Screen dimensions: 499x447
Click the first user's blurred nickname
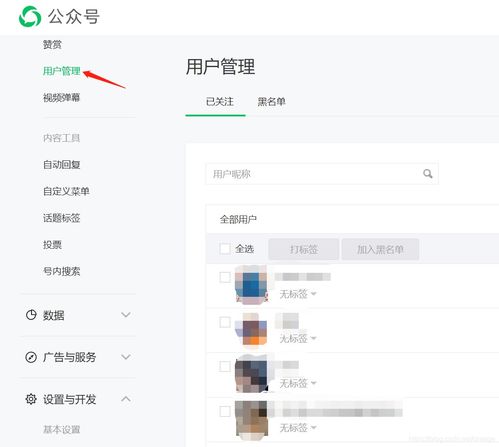pyautogui.click(x=303, y=277)
